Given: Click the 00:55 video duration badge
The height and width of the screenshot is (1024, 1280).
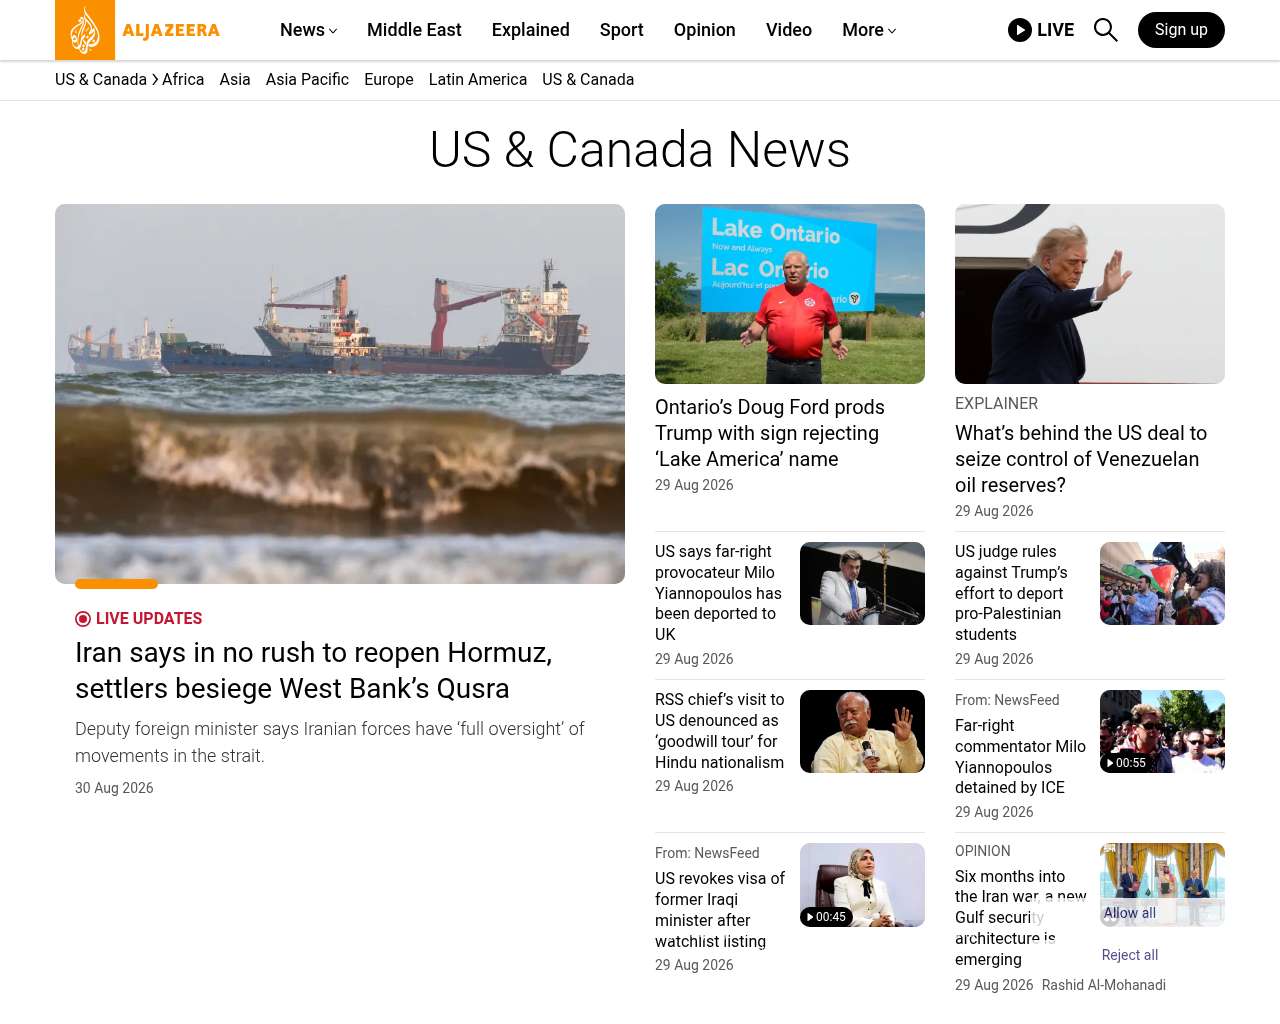Looking at the screenshot, I should click(1125, 763).
